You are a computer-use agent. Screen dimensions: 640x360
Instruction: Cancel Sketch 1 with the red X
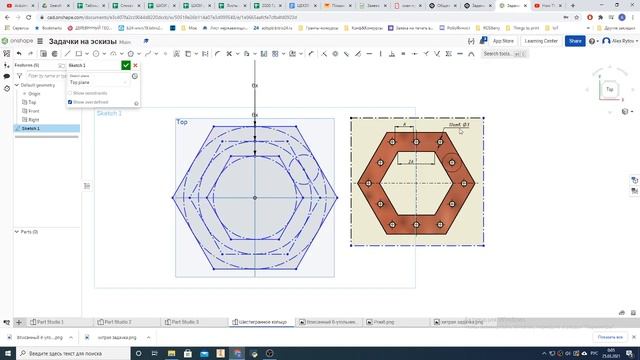136,65
